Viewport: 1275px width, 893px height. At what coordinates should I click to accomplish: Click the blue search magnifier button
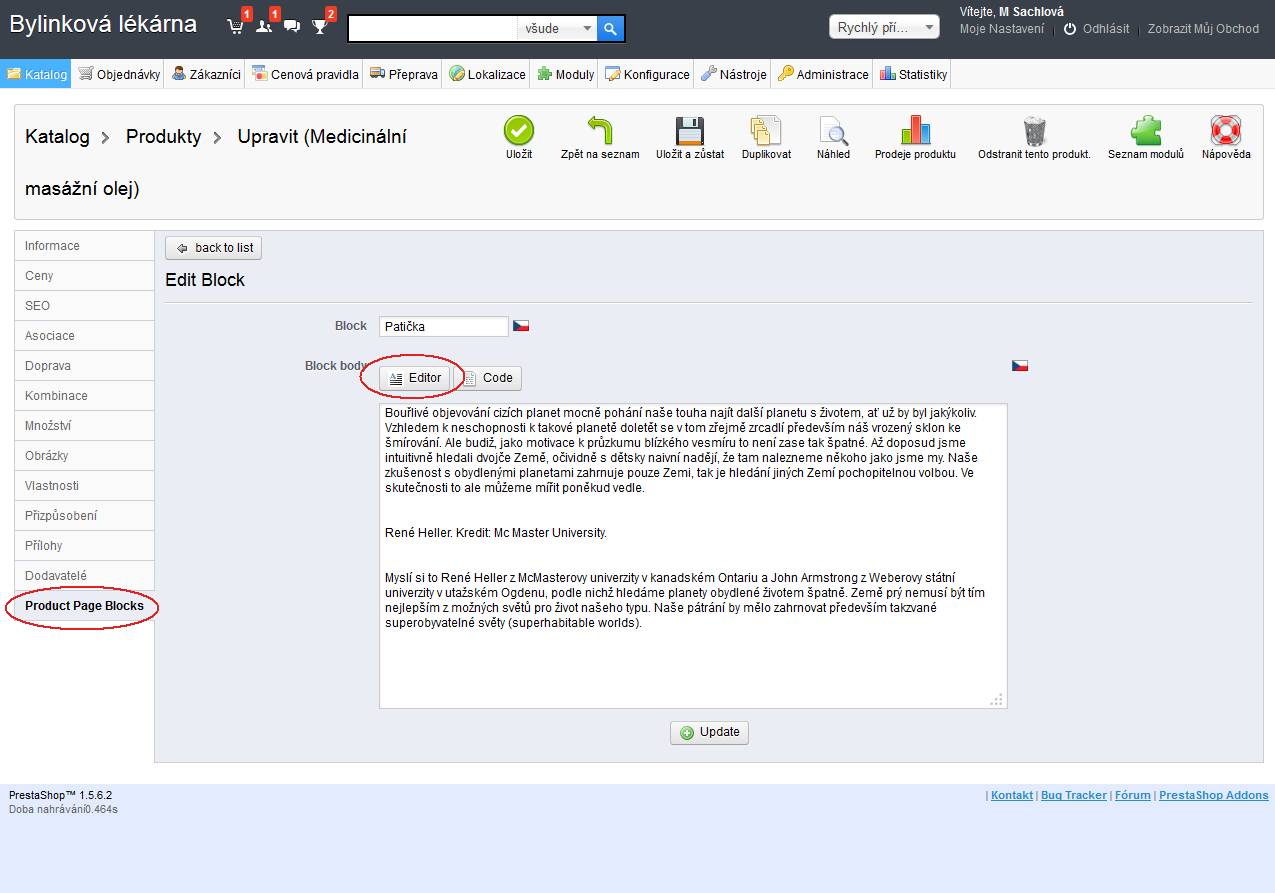point(611,28)
